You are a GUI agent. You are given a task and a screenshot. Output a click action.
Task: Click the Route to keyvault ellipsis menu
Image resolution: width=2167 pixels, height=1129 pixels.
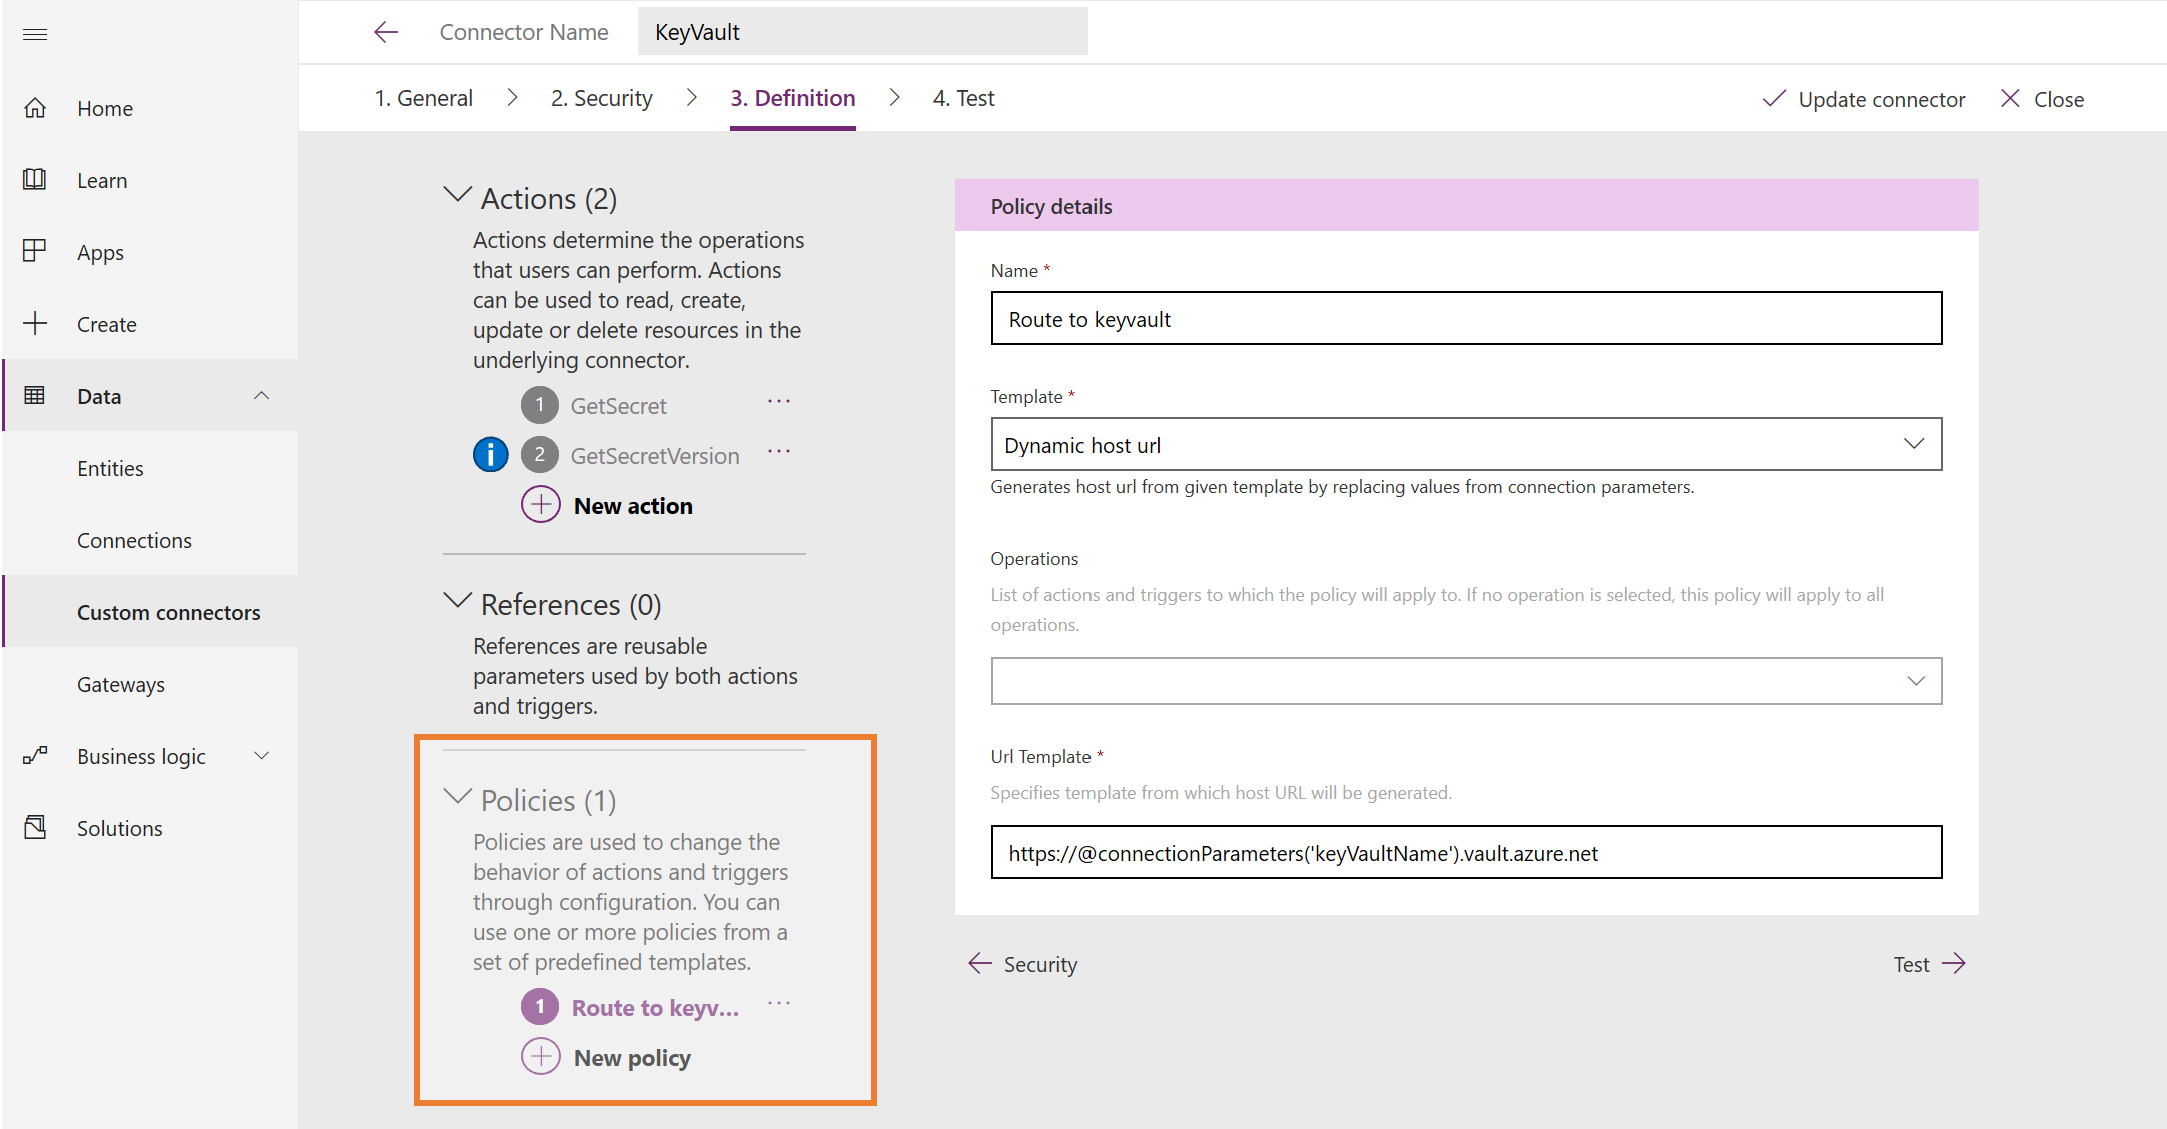[785, 1006]
